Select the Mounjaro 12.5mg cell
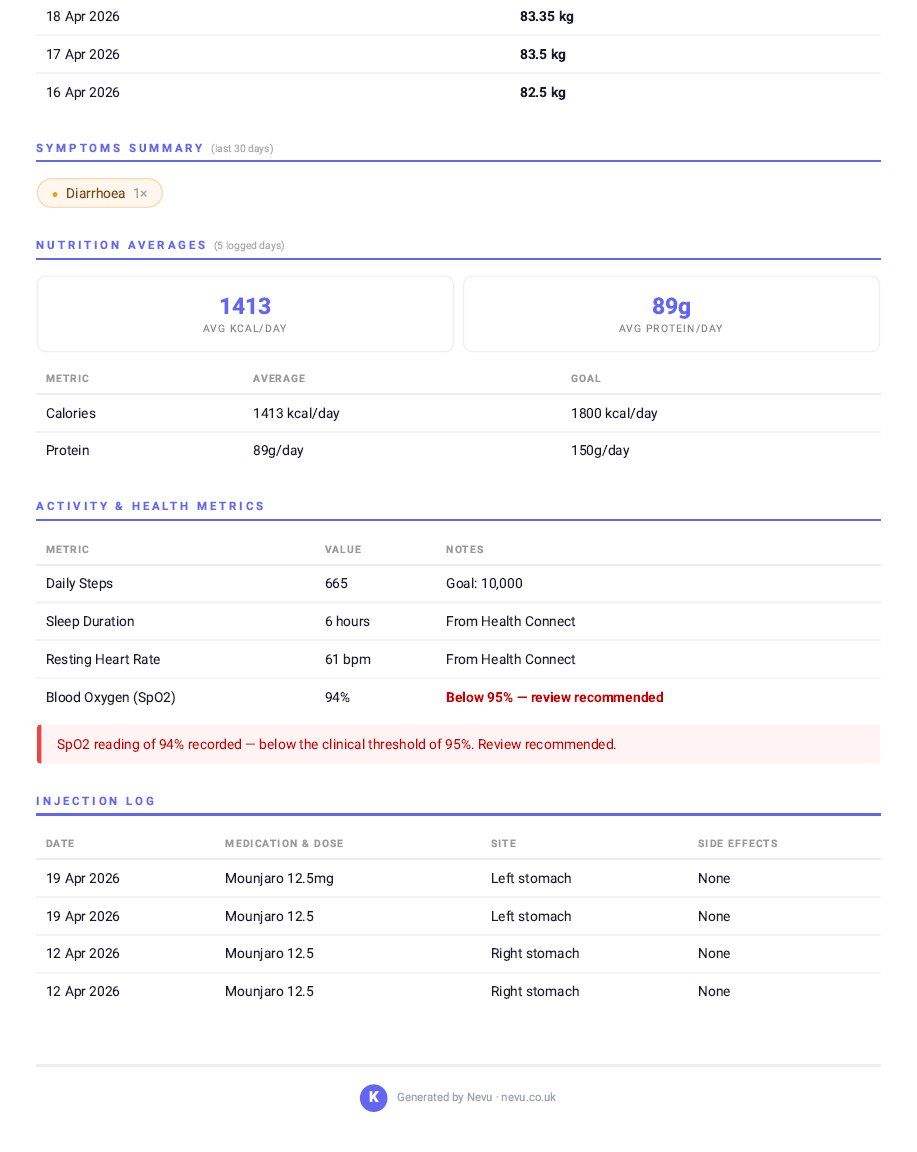This screenshot has height=1152, width=917. (279, 879)
